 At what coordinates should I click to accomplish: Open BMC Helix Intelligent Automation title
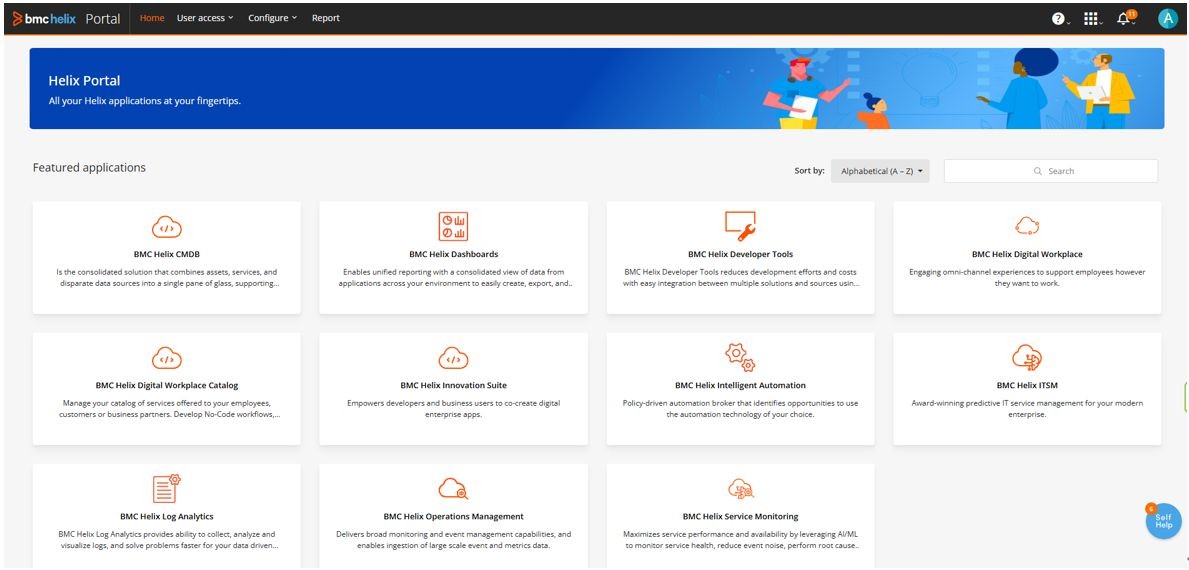740,386
